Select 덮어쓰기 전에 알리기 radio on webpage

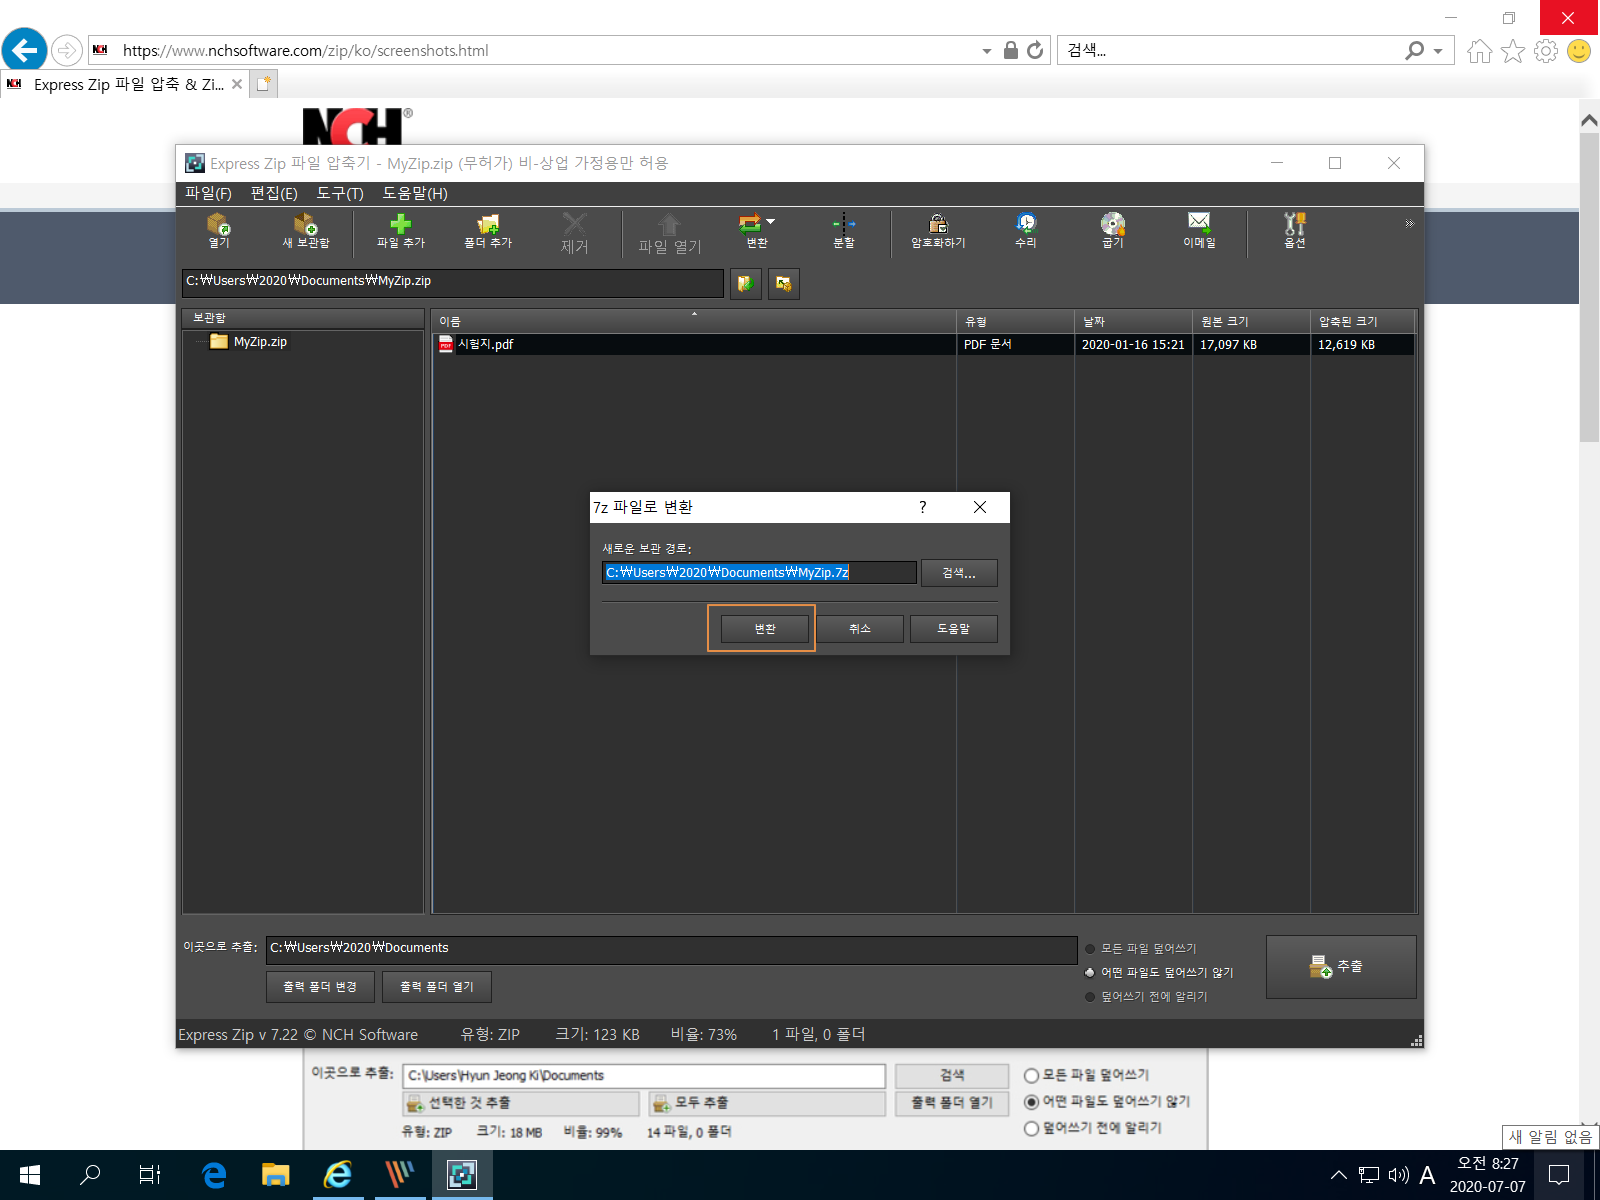tap(1031, 1128)
